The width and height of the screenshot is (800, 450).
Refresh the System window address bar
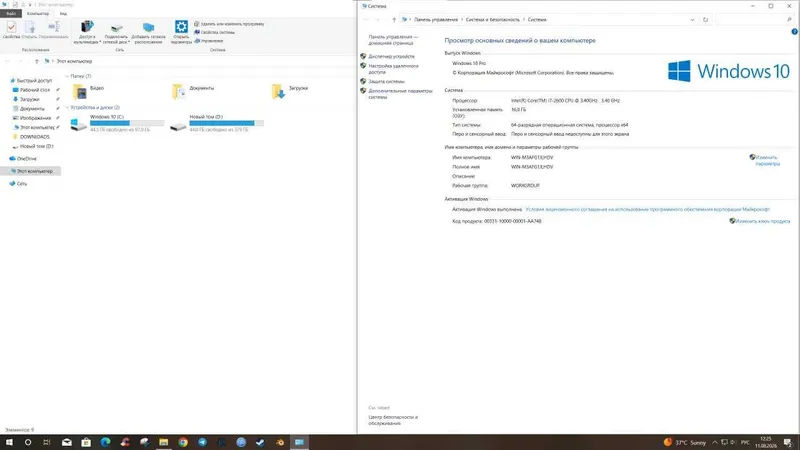tap(706, 20)
